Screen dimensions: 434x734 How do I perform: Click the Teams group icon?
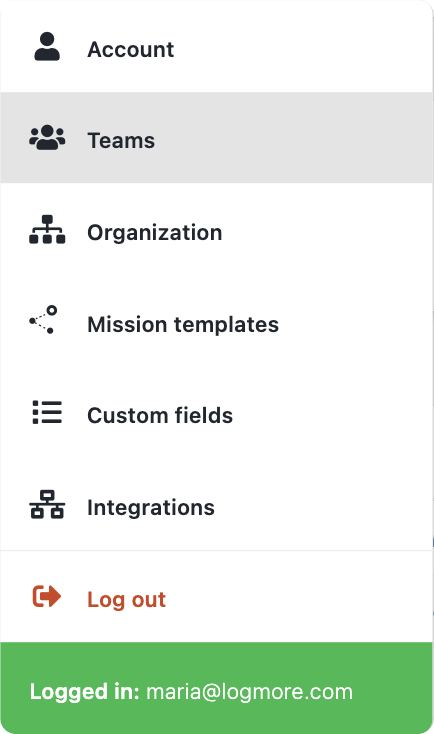point(47,138)
